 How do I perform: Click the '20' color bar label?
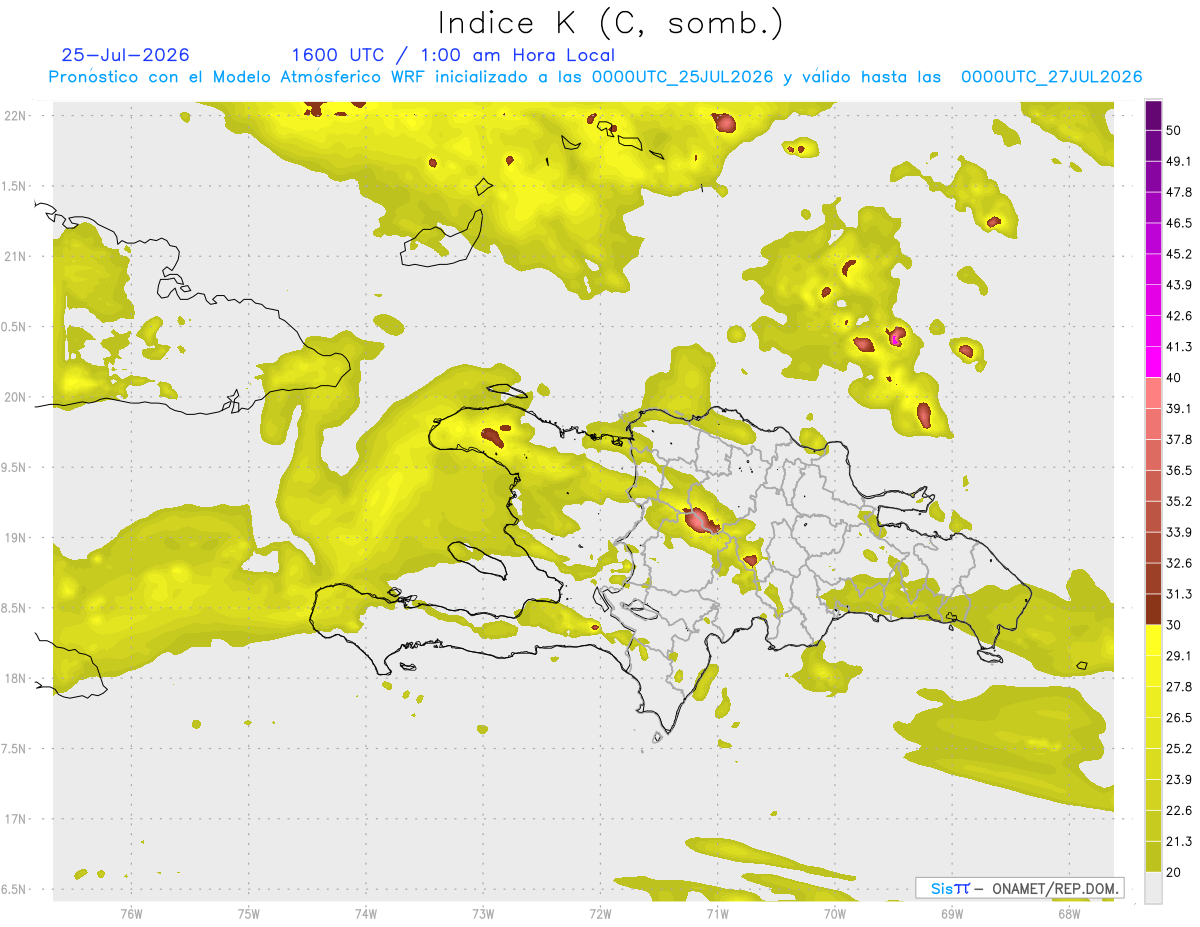pos(1174,872)
